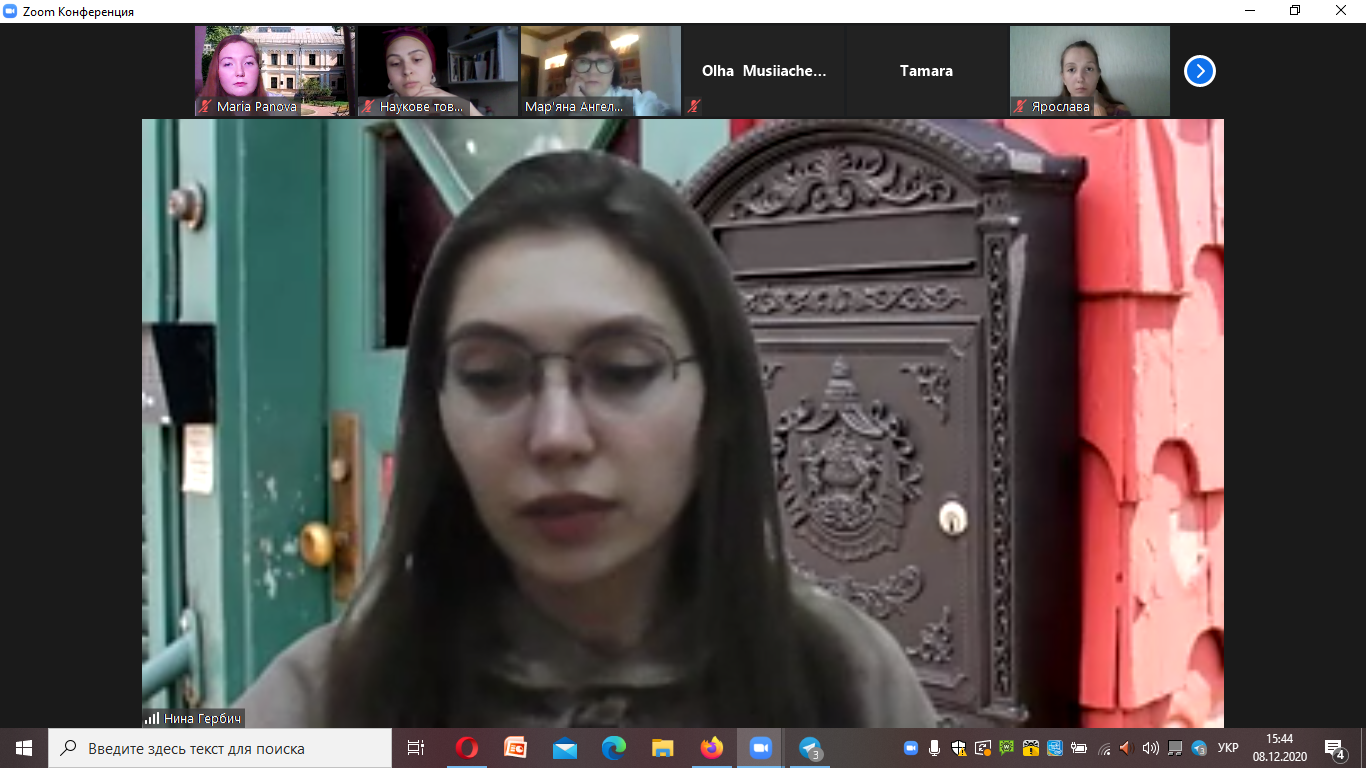Open PowerPoint from taskbar
This screenshot has width=1366, height=768.
pos(516,748)
